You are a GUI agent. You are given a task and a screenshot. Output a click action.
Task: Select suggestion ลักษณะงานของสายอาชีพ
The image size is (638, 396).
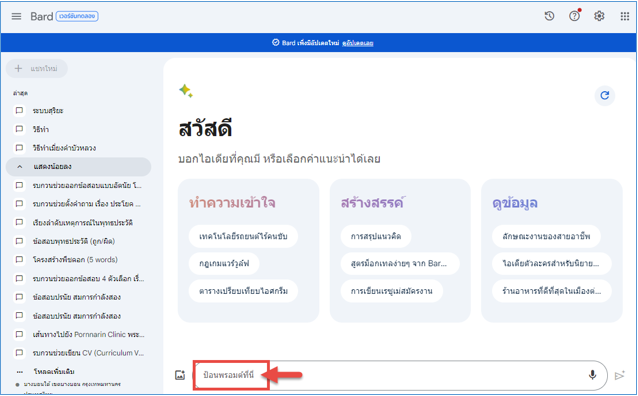546,236
